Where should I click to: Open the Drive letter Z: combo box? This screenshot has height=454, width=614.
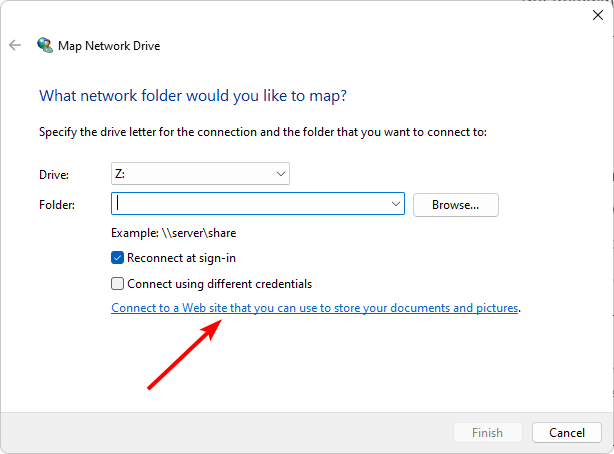[200, 174]
